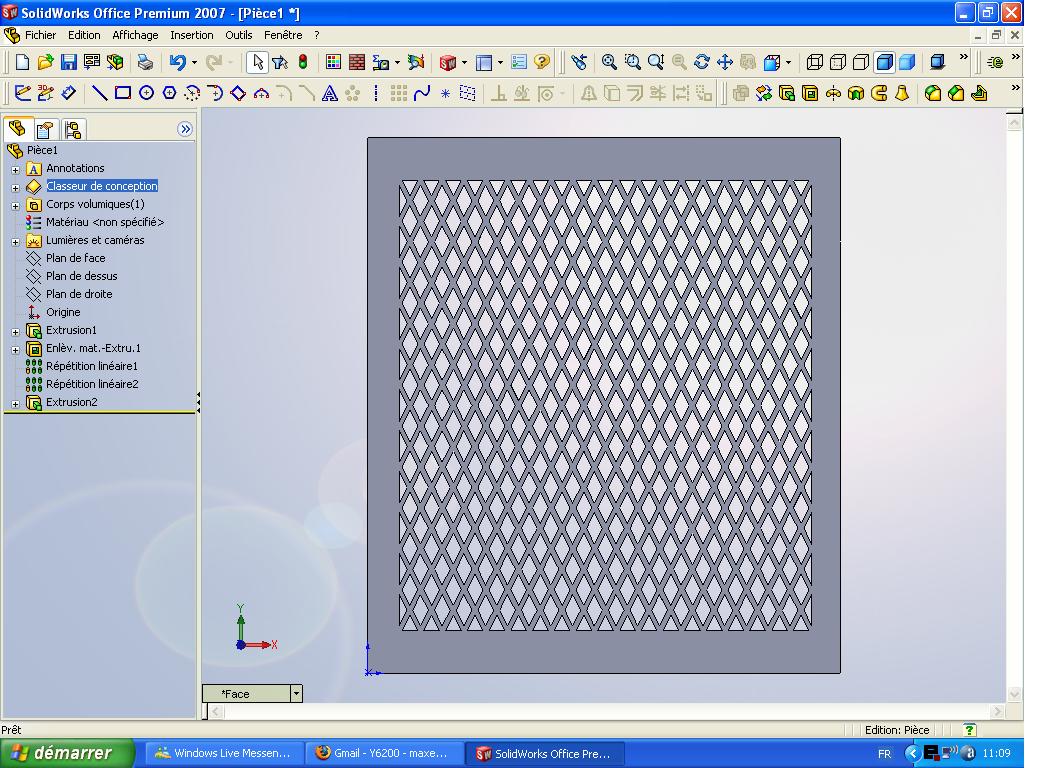Open the Outils menu
Screen dimensions: 1038x768
[x=238, y=35]
